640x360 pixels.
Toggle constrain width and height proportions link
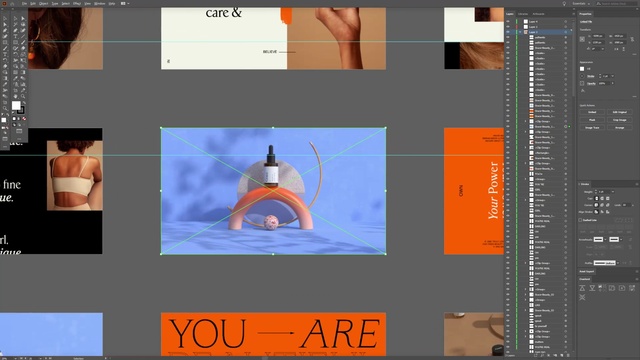(x=632, y=39)
